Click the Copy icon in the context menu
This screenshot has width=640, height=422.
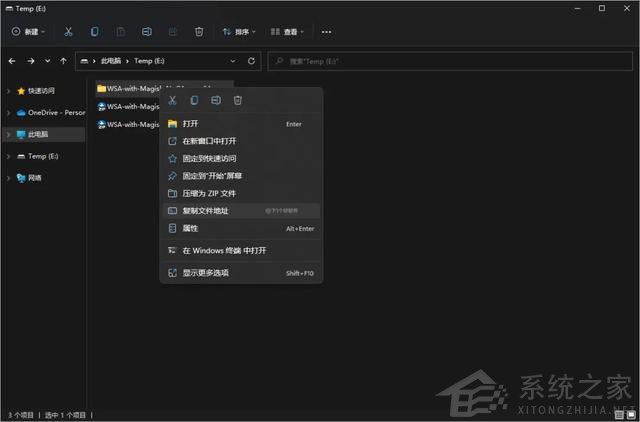(x=194, y=100)
